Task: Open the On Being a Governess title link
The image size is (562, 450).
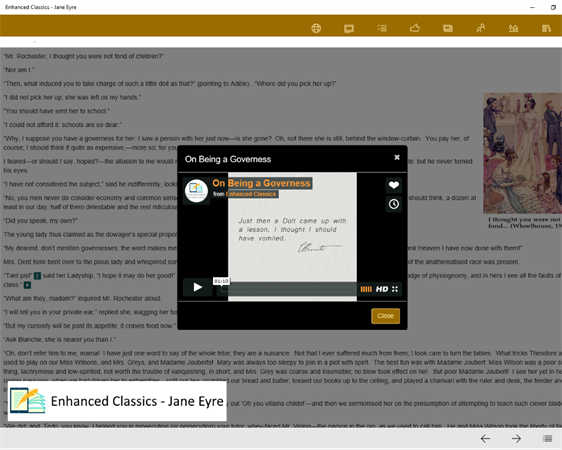Action: click(x=261, y=183)
